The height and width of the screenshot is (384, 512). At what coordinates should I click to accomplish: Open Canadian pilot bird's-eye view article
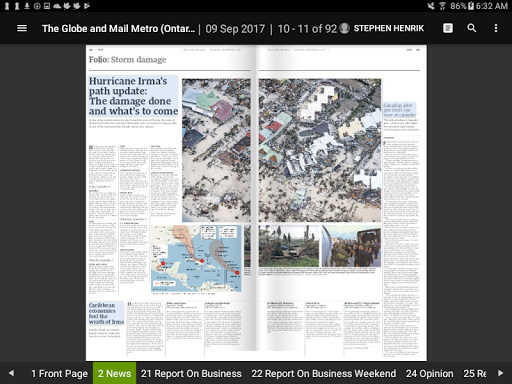(399, 110)
